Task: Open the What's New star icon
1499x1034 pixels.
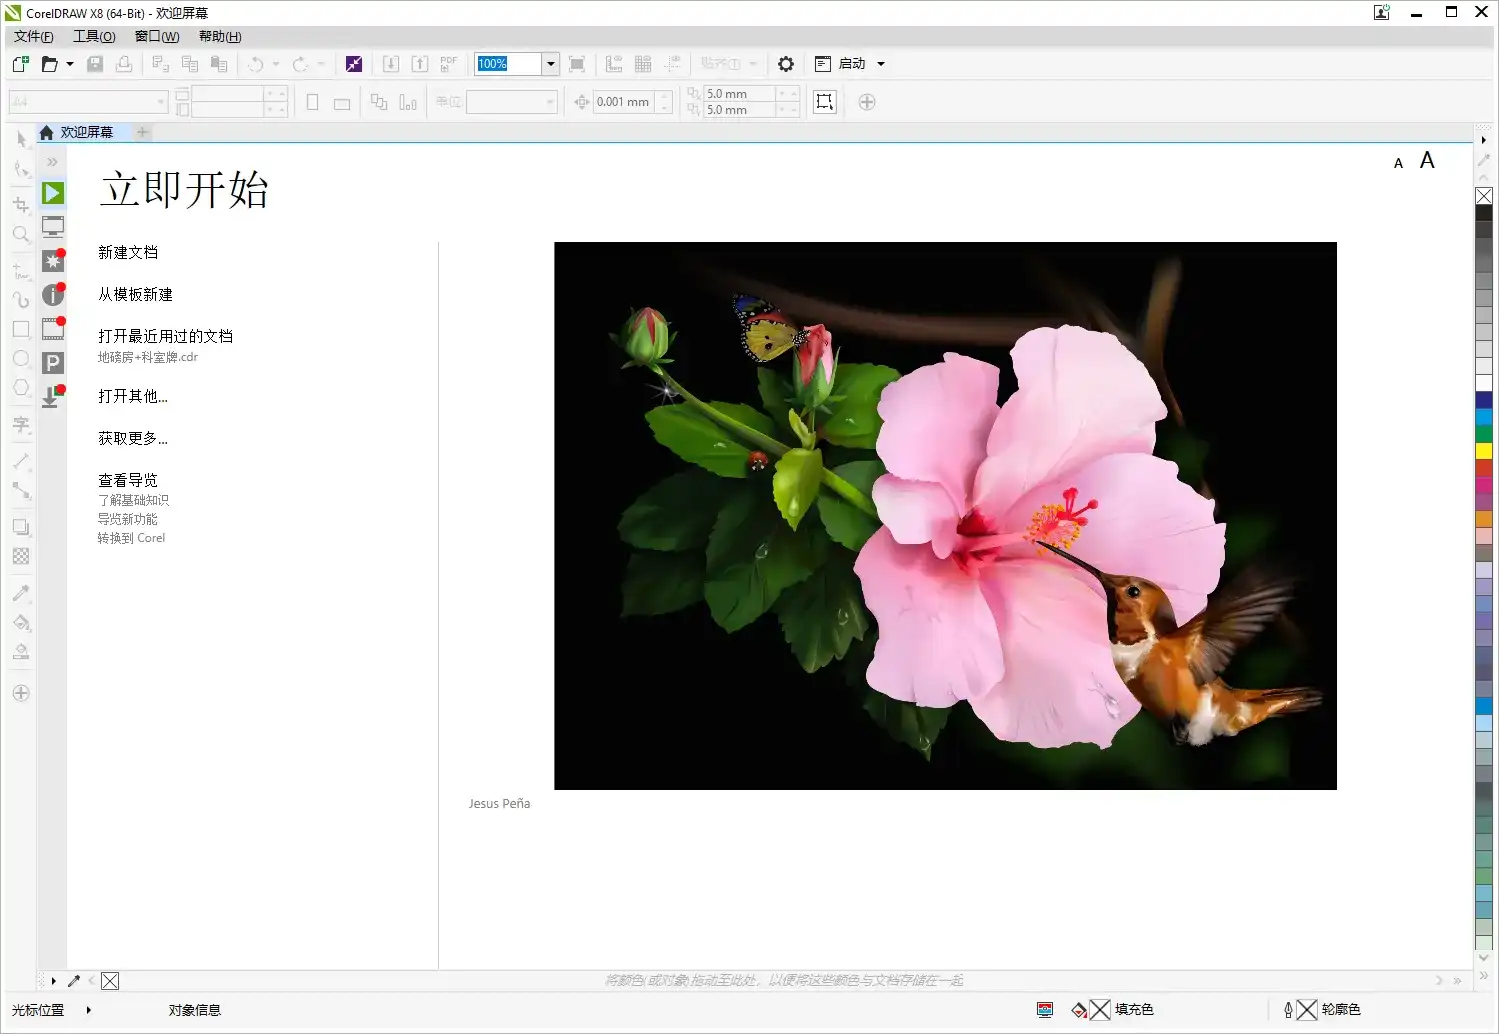Action: click(x=53, y=261)
